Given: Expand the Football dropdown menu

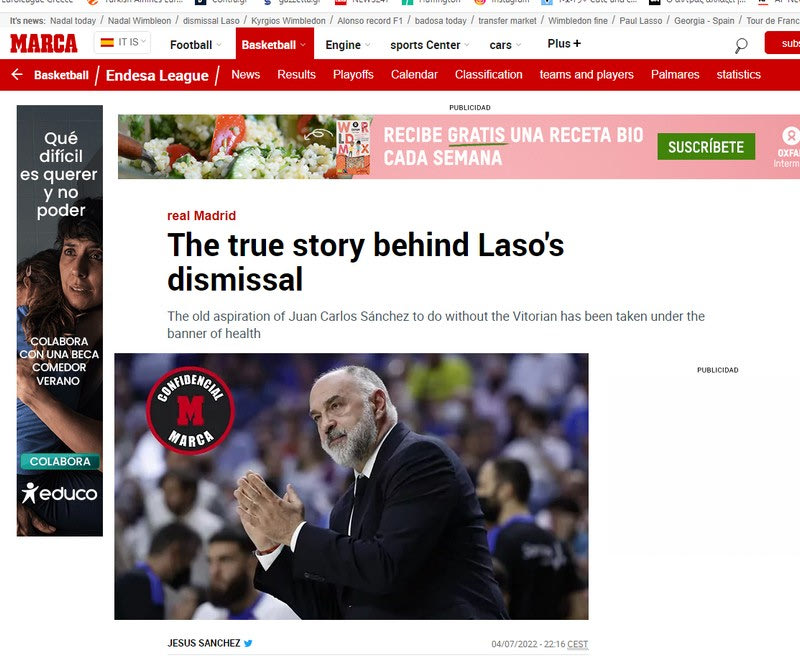Looking at the screenshot, I should click(195, 45).
